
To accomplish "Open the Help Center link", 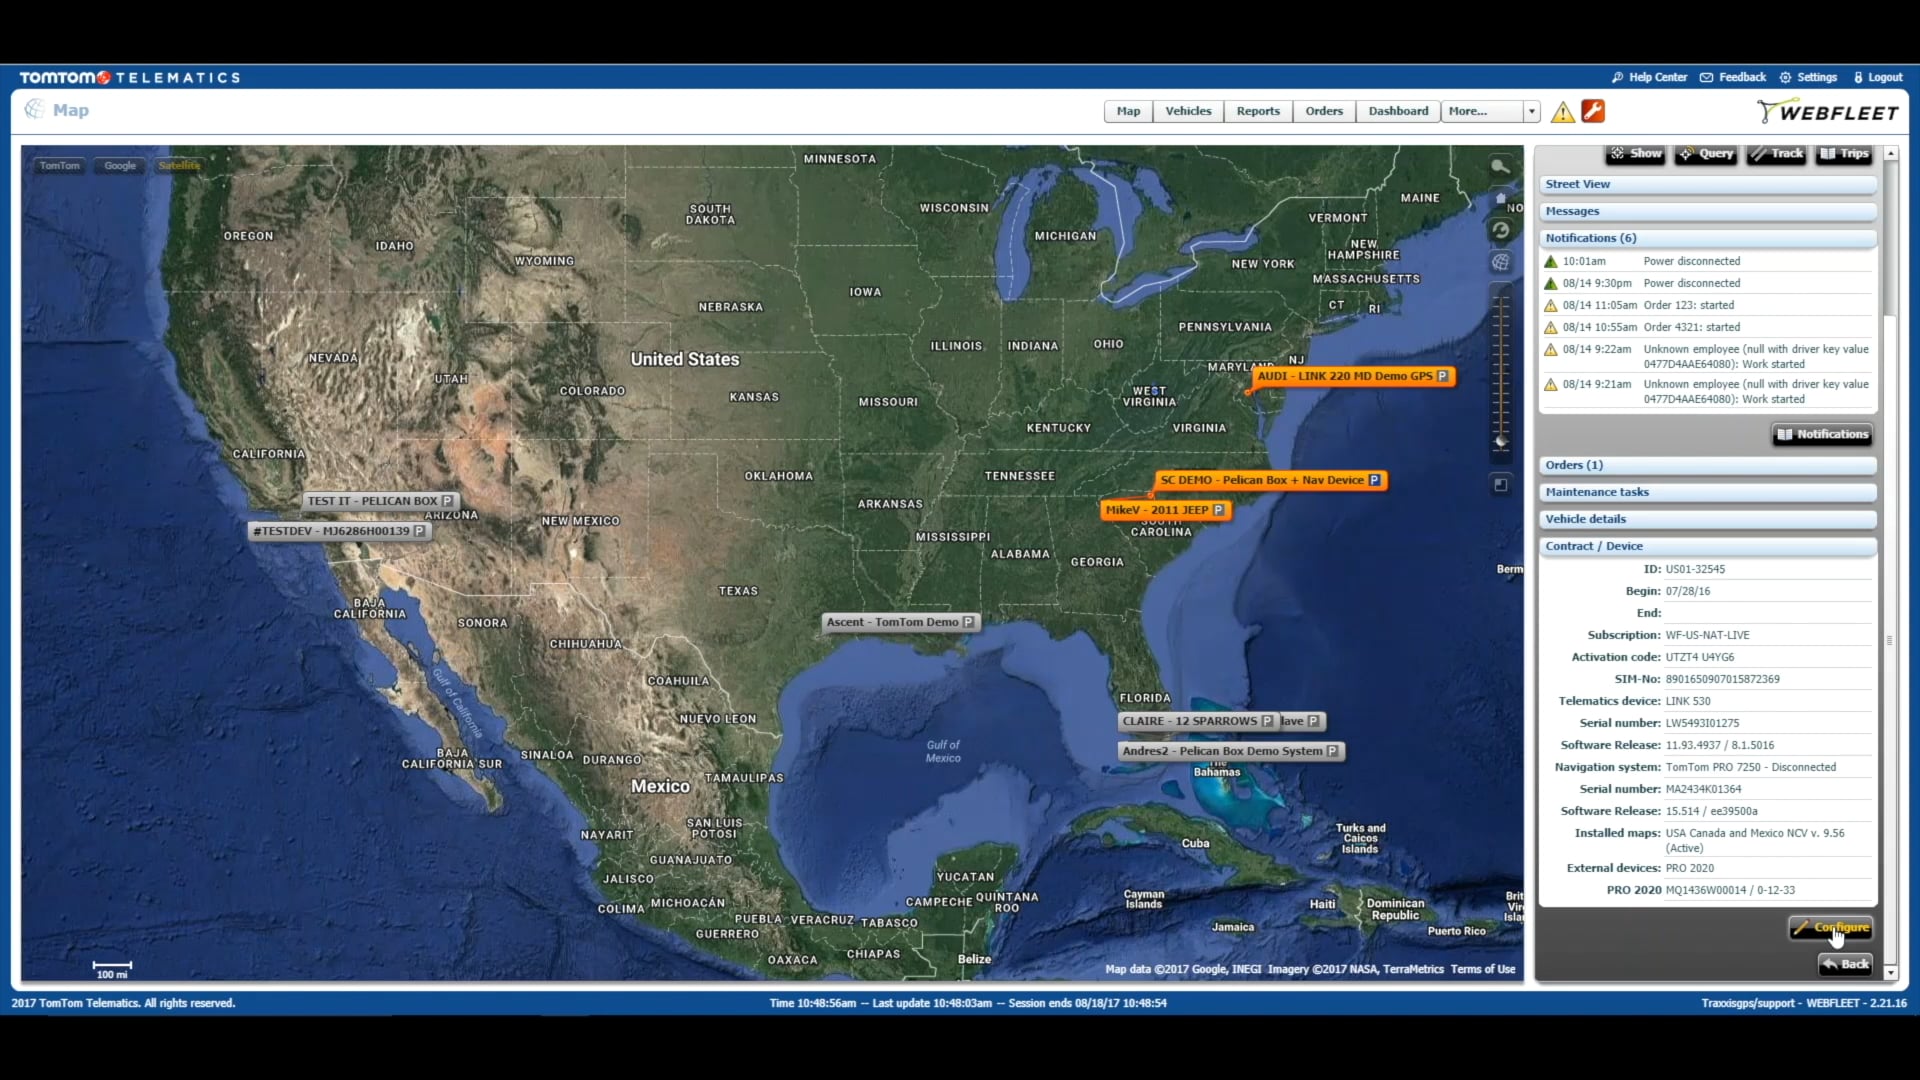I will [1649, 77].
